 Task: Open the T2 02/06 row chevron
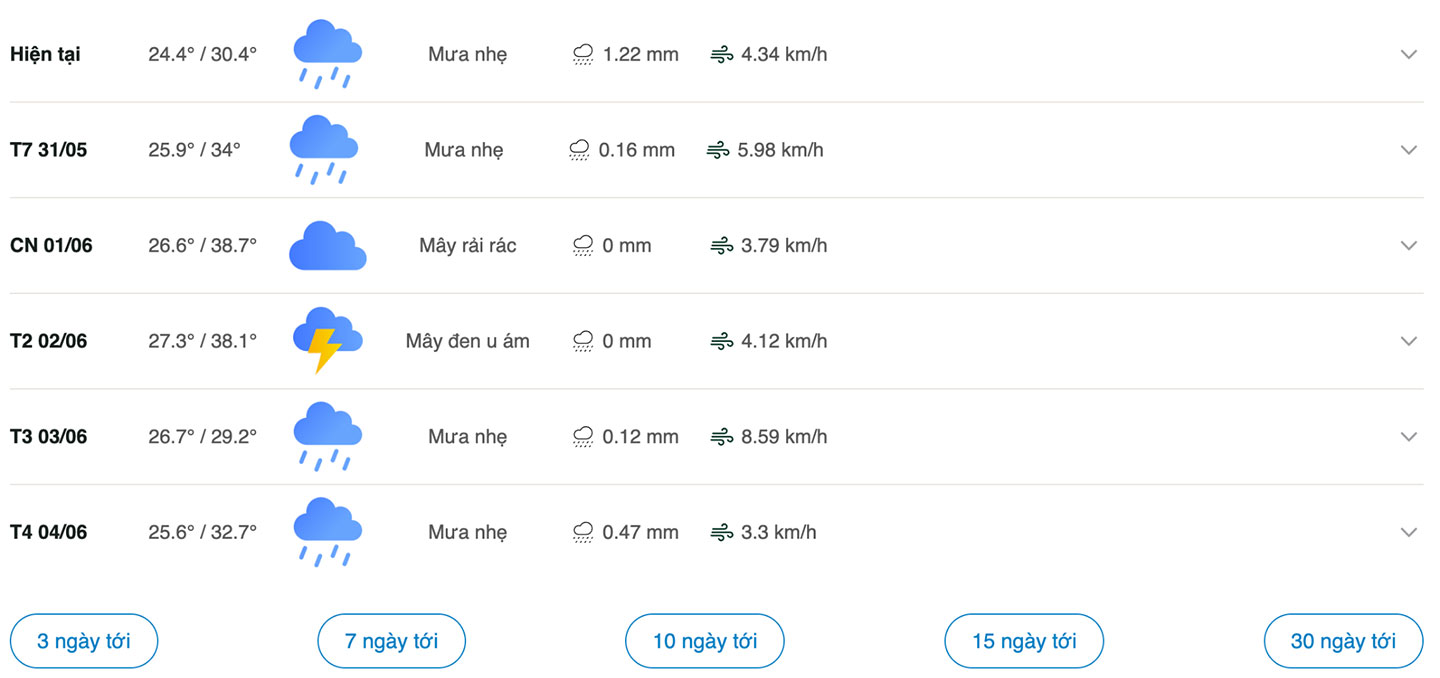coord(1409,341)
